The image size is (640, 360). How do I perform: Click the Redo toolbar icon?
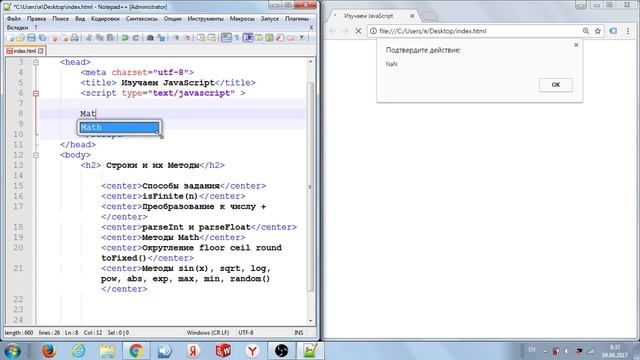point(136,38)
